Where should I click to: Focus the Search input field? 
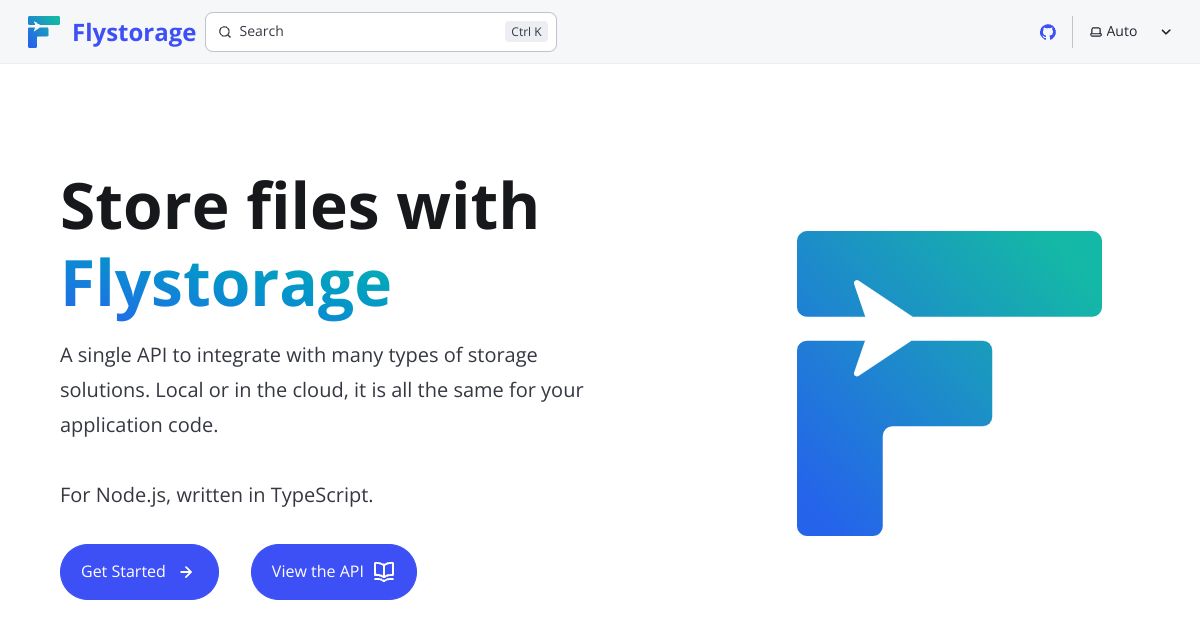(x=381, y=32)
